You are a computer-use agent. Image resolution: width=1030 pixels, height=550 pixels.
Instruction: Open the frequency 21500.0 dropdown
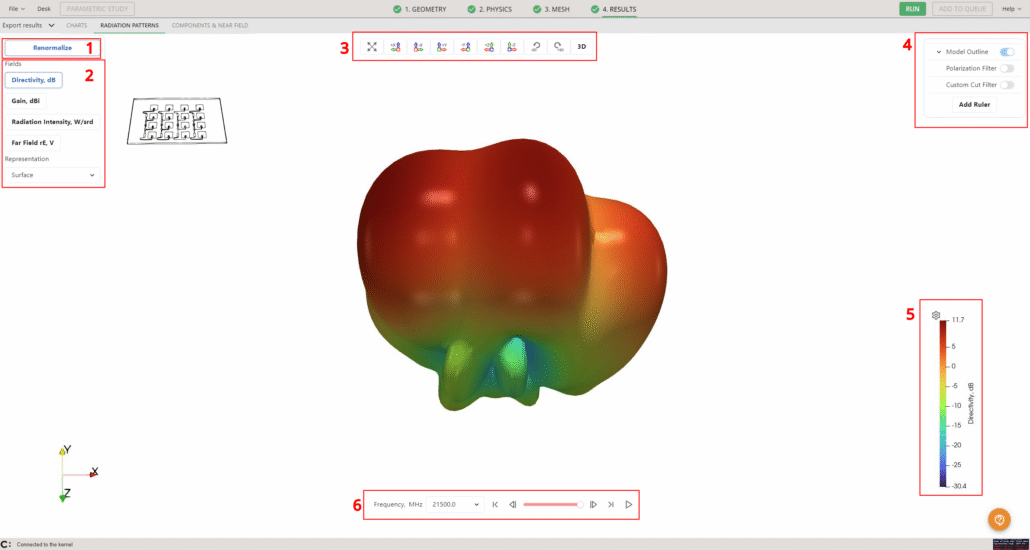pos(454,505)
